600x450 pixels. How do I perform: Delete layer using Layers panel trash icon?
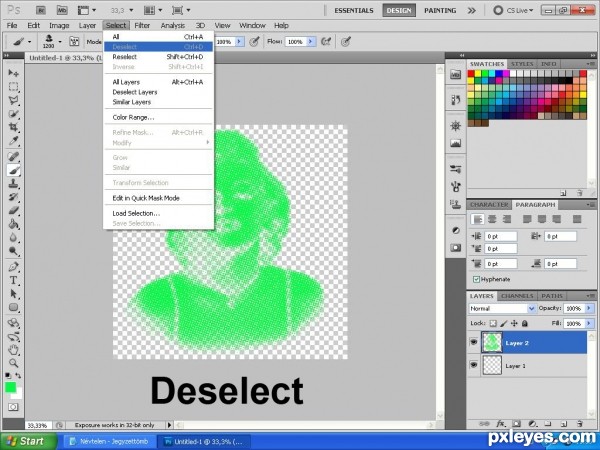(580, 424)
